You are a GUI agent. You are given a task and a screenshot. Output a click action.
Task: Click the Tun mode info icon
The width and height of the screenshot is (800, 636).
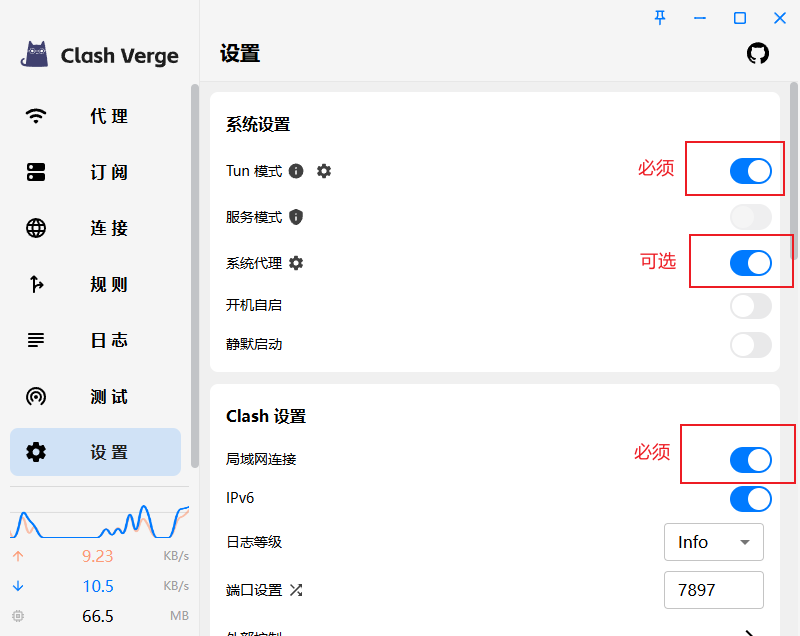coord(296,171)
